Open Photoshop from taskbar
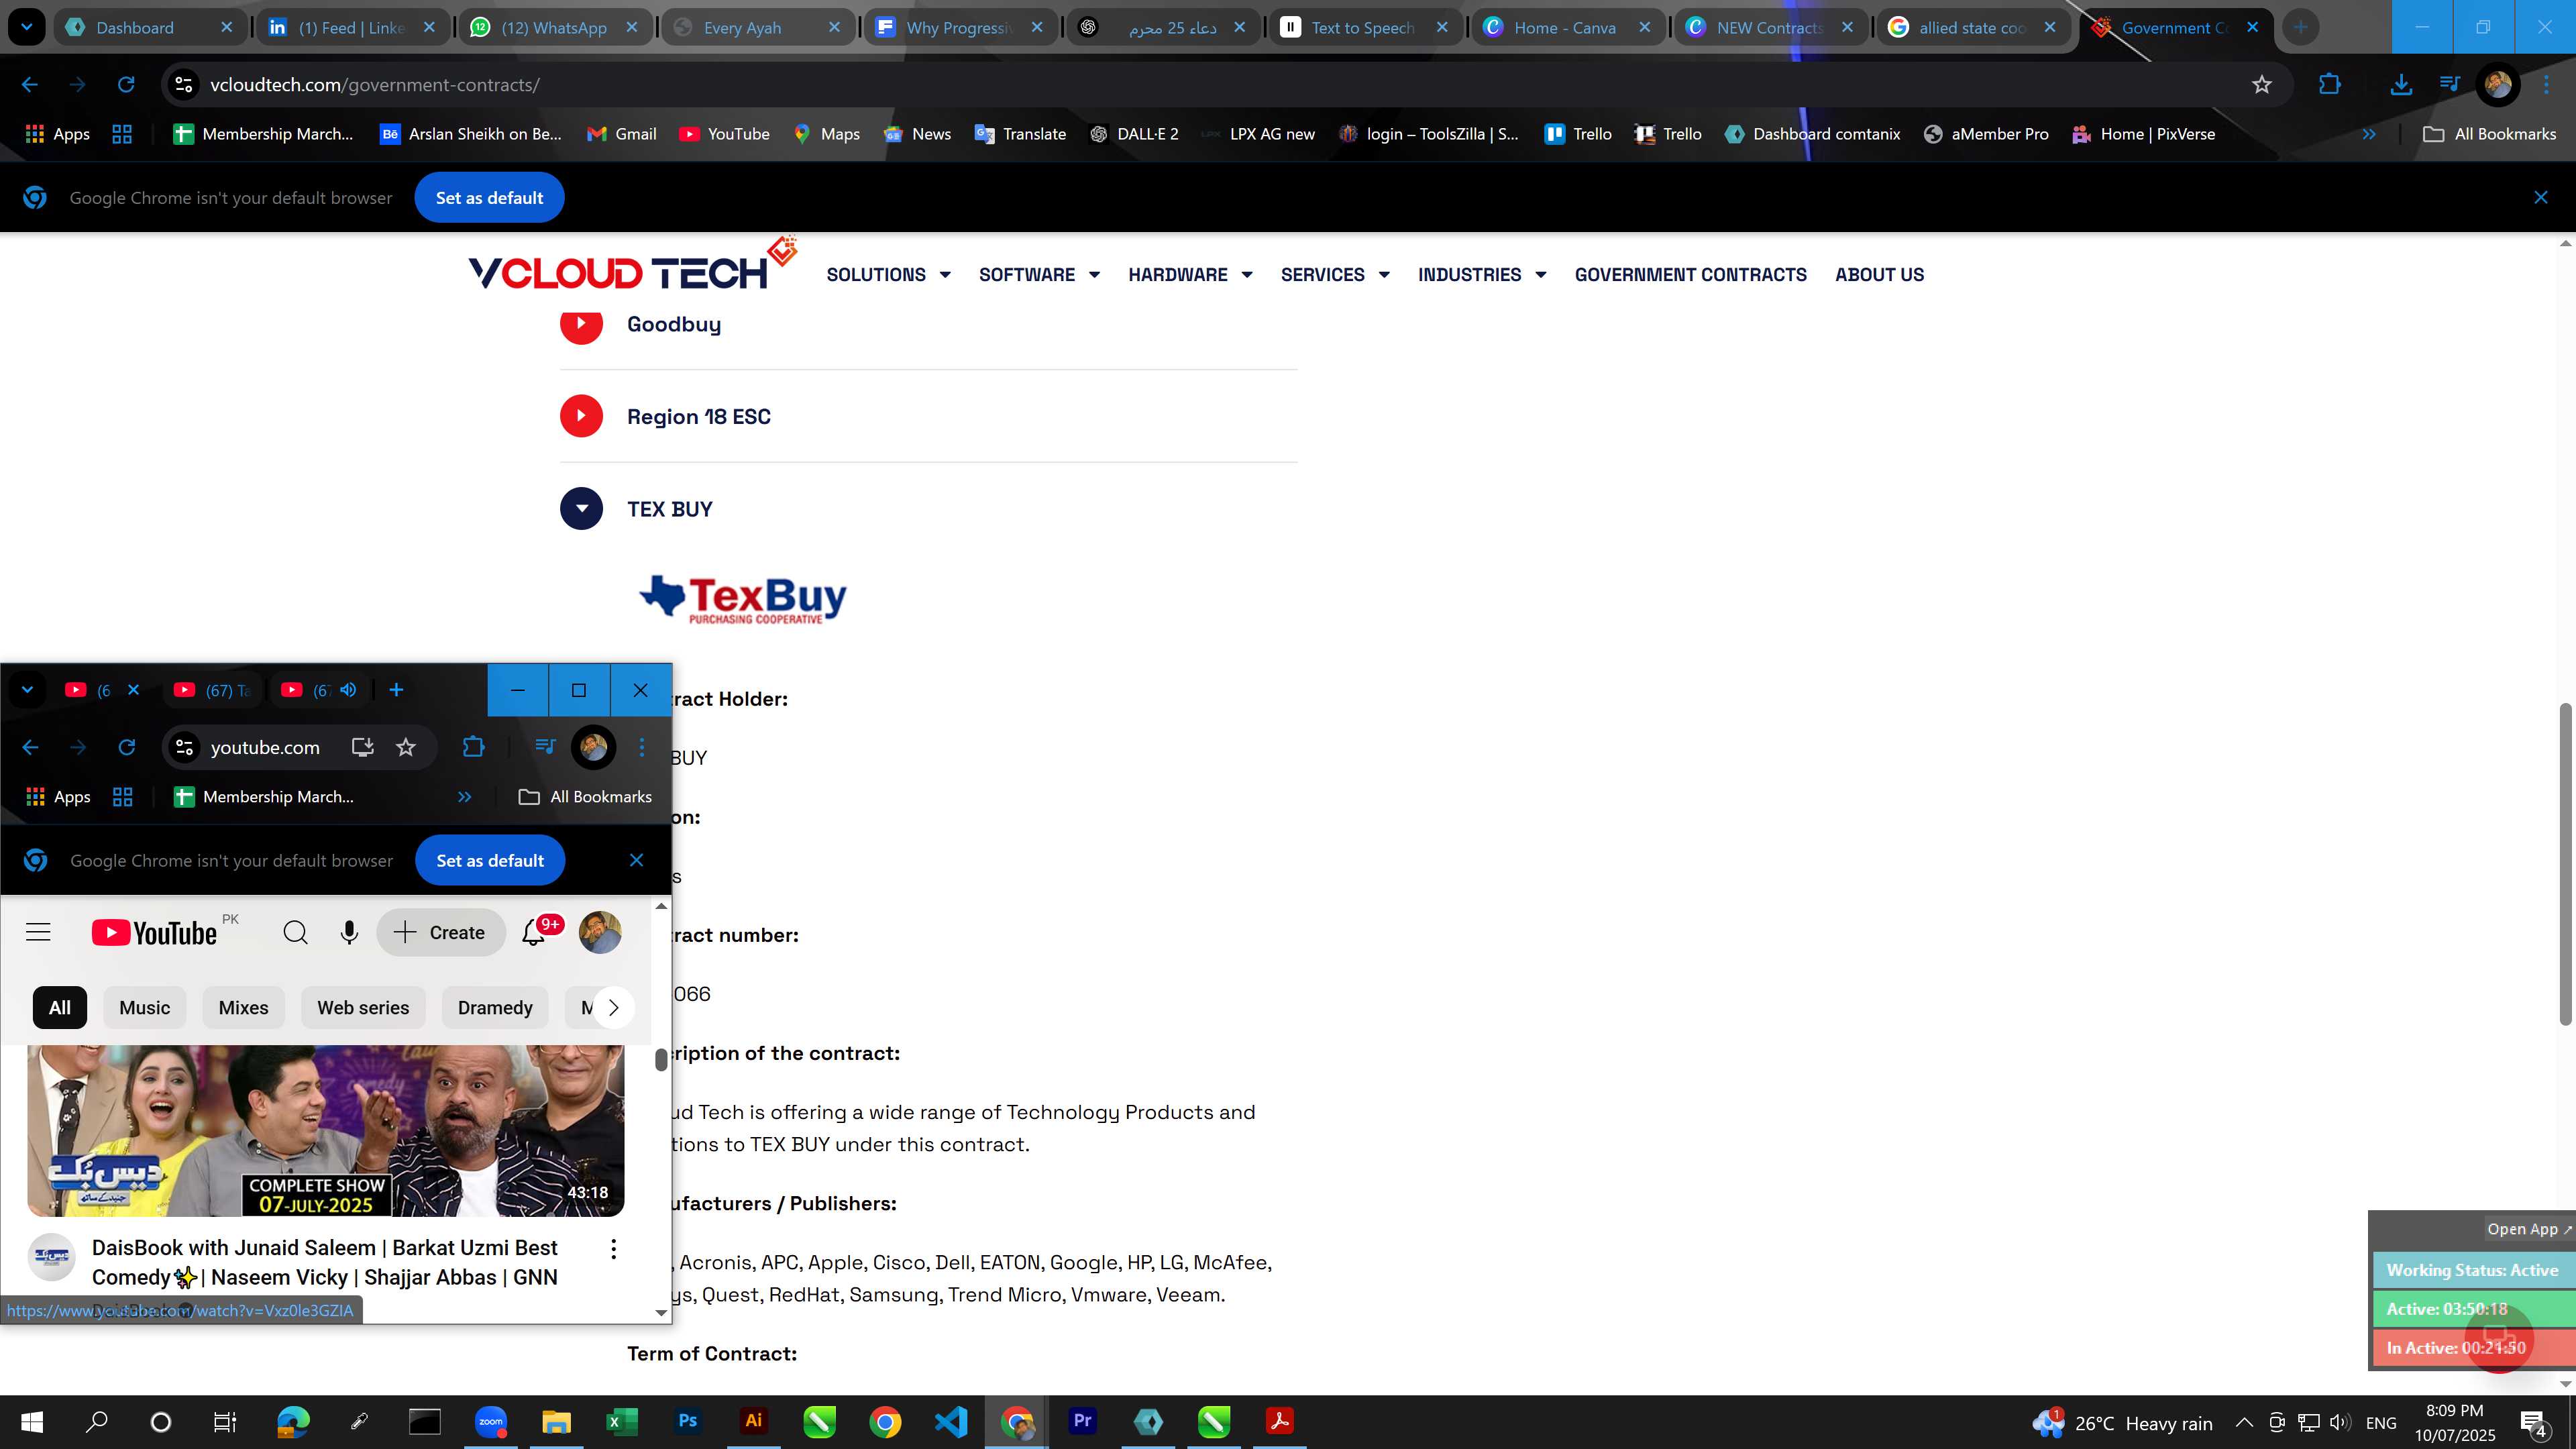This screenshot has height=1449, width=2576. click(x=687, y=1422)
